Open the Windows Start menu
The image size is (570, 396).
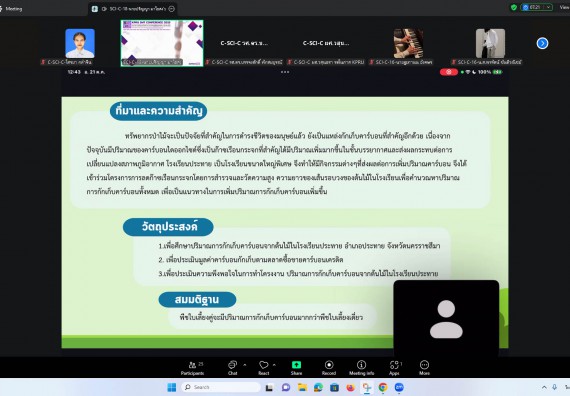(172, 387)
